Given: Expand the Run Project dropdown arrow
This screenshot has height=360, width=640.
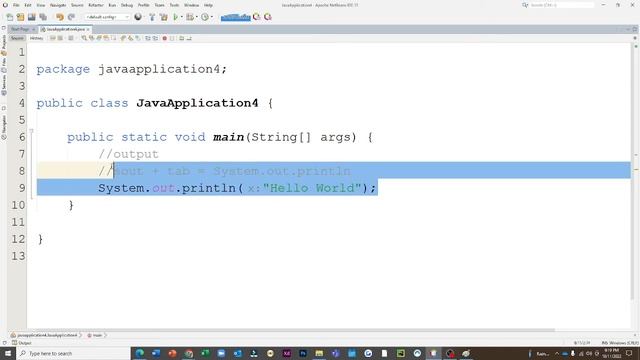Looking at the screenshot, I should (x=181, y=17).
